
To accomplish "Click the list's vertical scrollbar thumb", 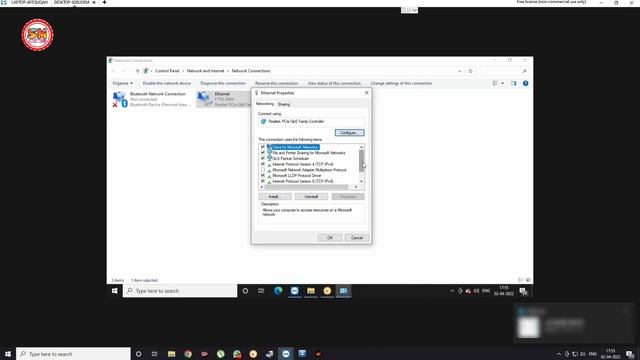I will [362, 160].
